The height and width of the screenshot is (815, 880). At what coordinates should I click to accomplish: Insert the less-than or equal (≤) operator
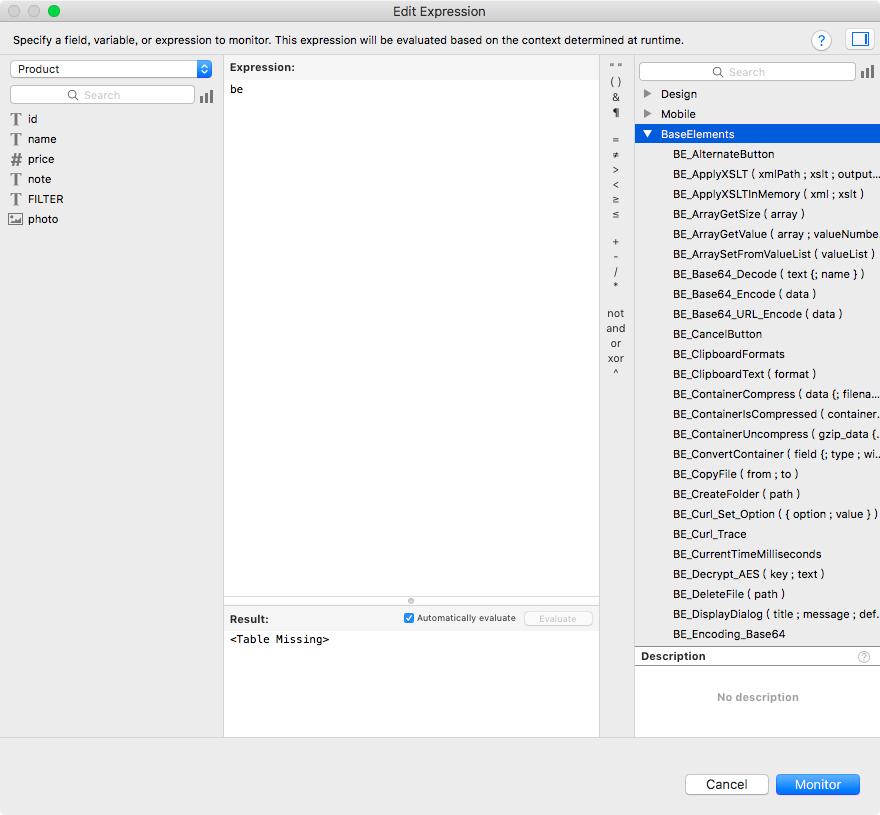pyautogui.click(x=616, y=214)
